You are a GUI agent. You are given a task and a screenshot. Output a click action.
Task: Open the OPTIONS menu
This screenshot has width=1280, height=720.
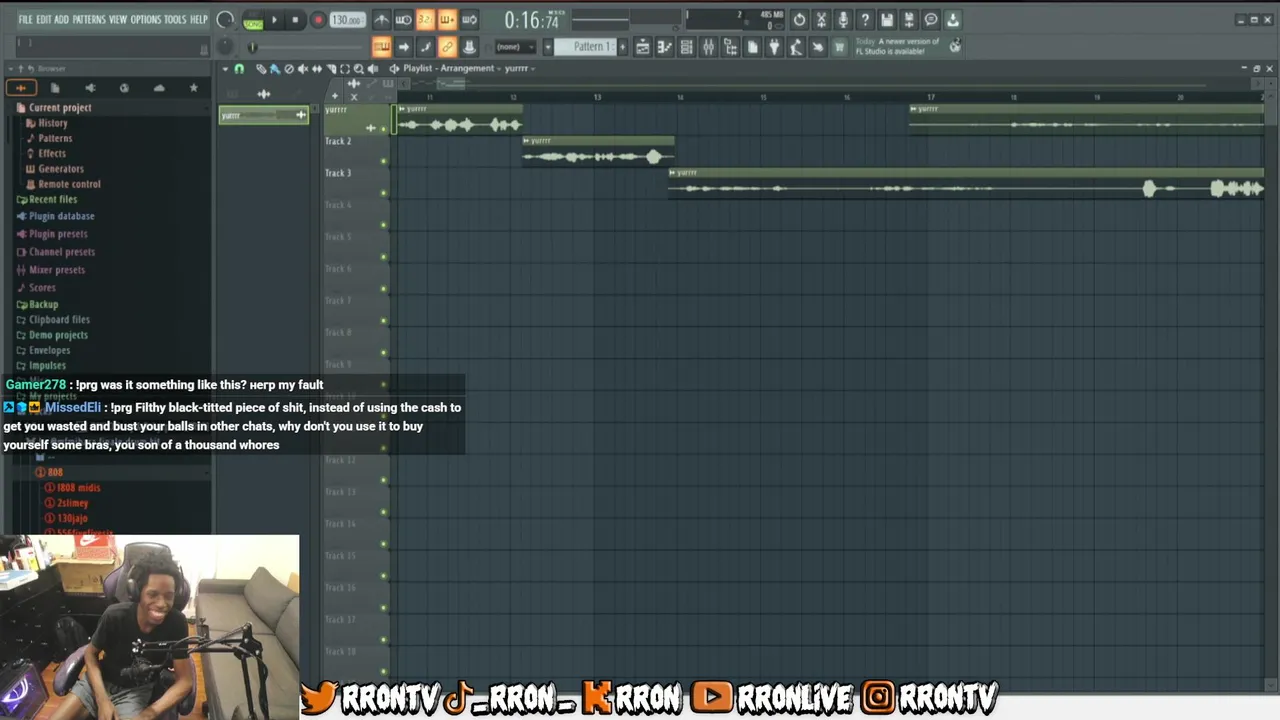pyautogui.click(x=145, y=20)
